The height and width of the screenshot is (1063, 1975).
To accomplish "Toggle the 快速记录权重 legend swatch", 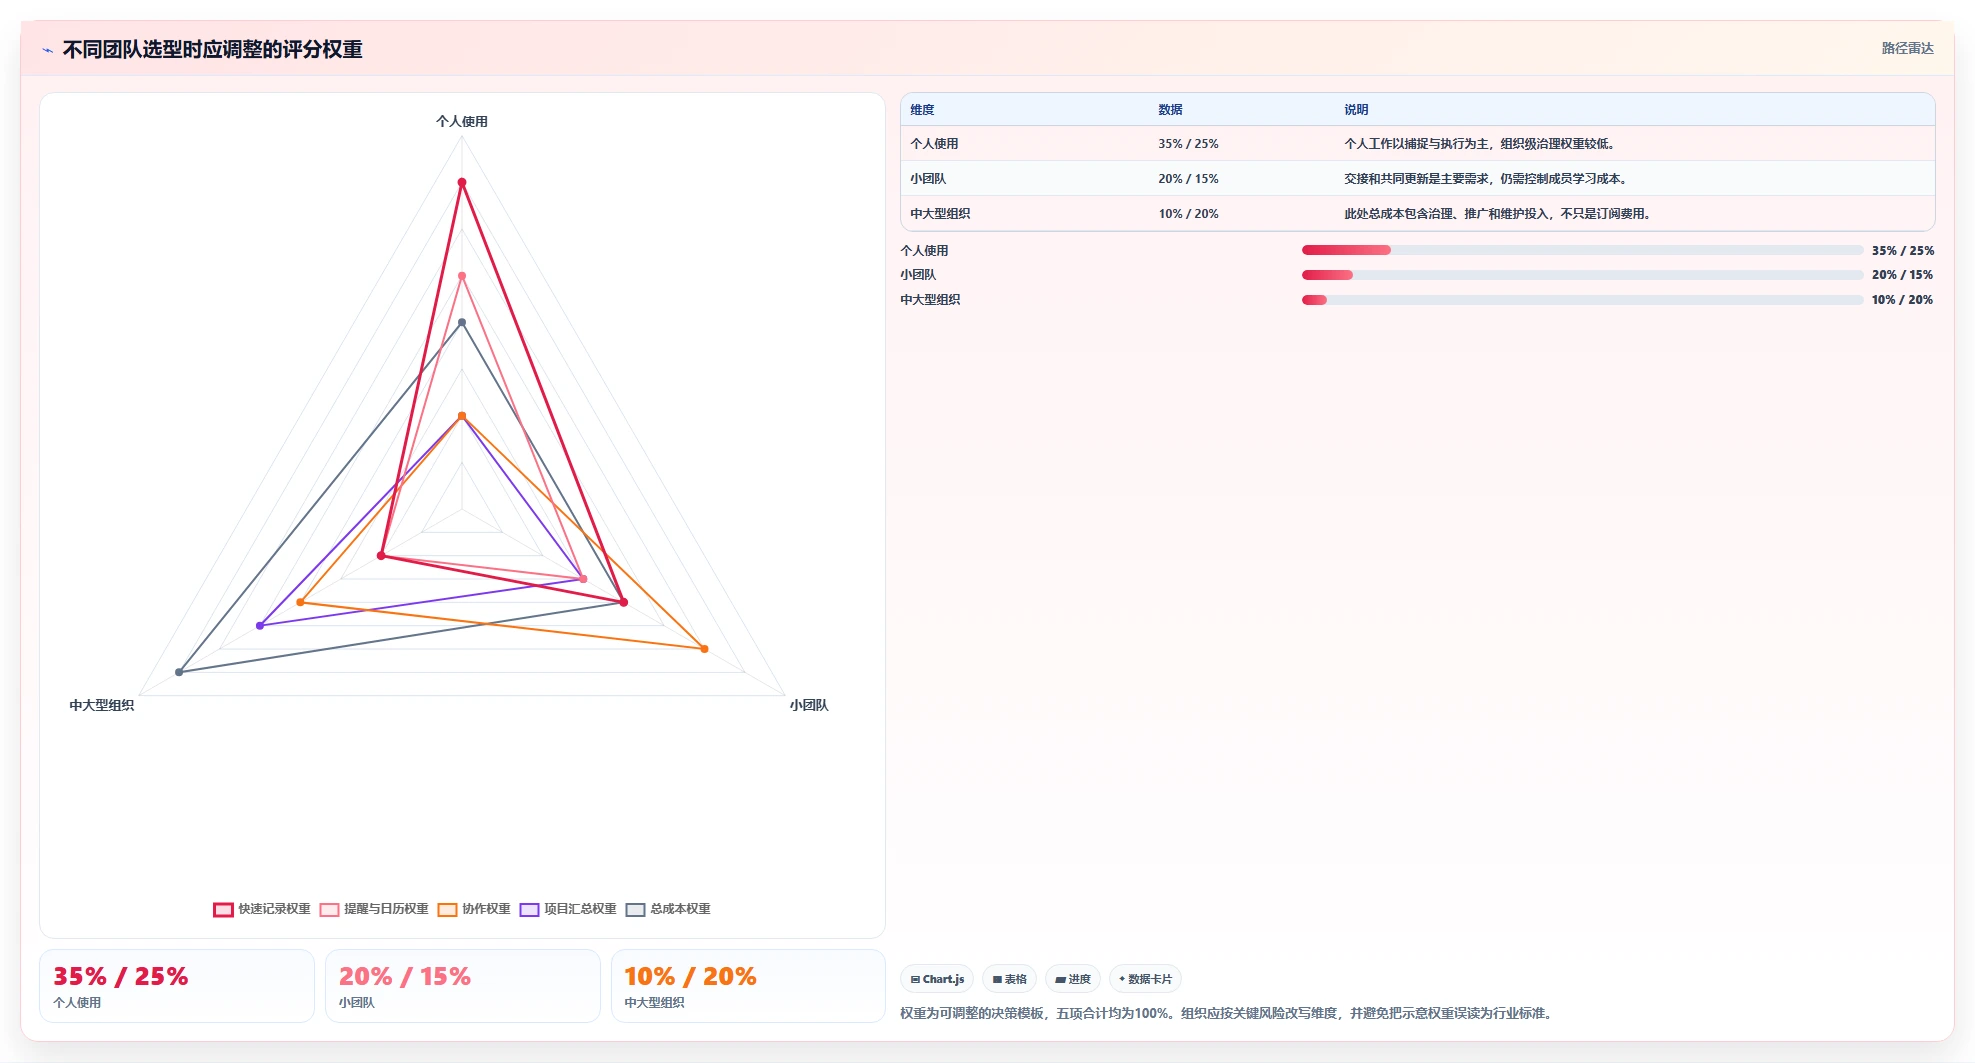I will pyautogui.click(x=223, y=909).
